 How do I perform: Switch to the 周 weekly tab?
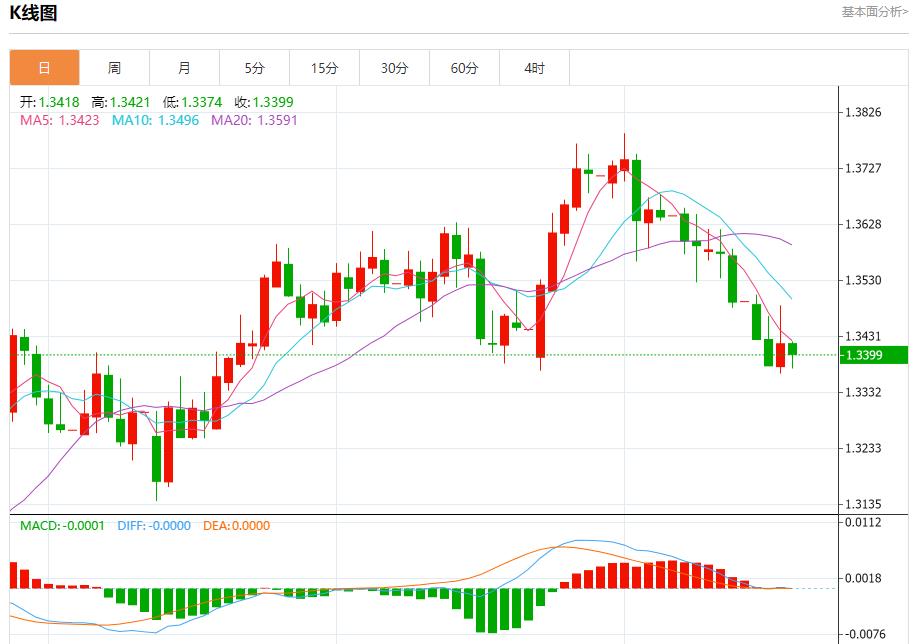pos(114,68)
